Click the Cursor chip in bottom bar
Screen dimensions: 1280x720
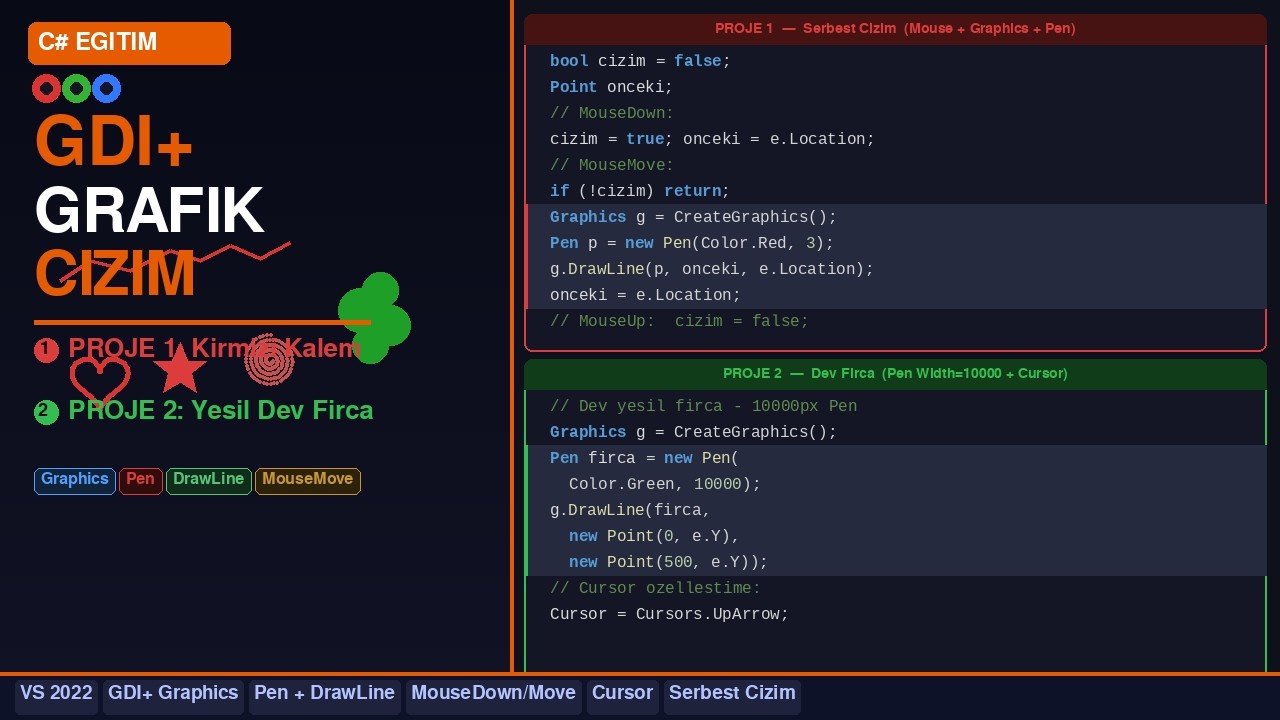[x=622, y=695]
